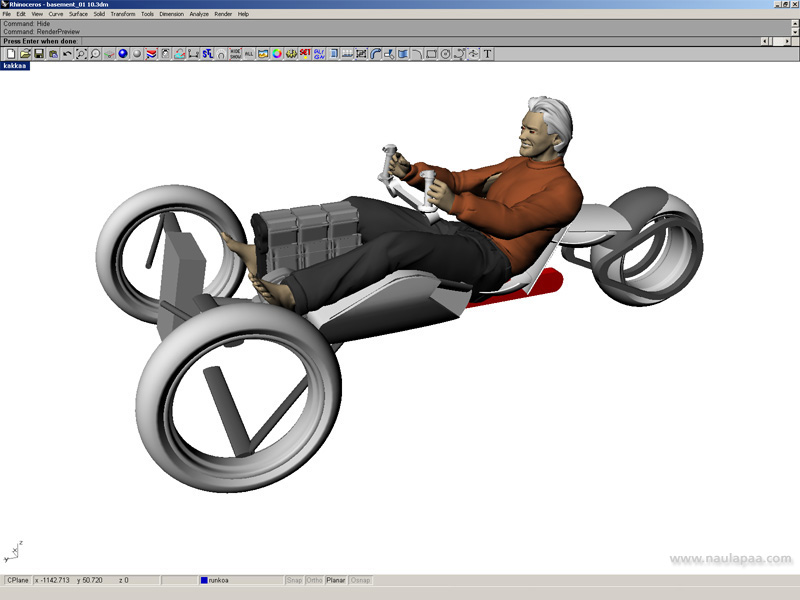Open the CPlane coordinate system pane

18,580
